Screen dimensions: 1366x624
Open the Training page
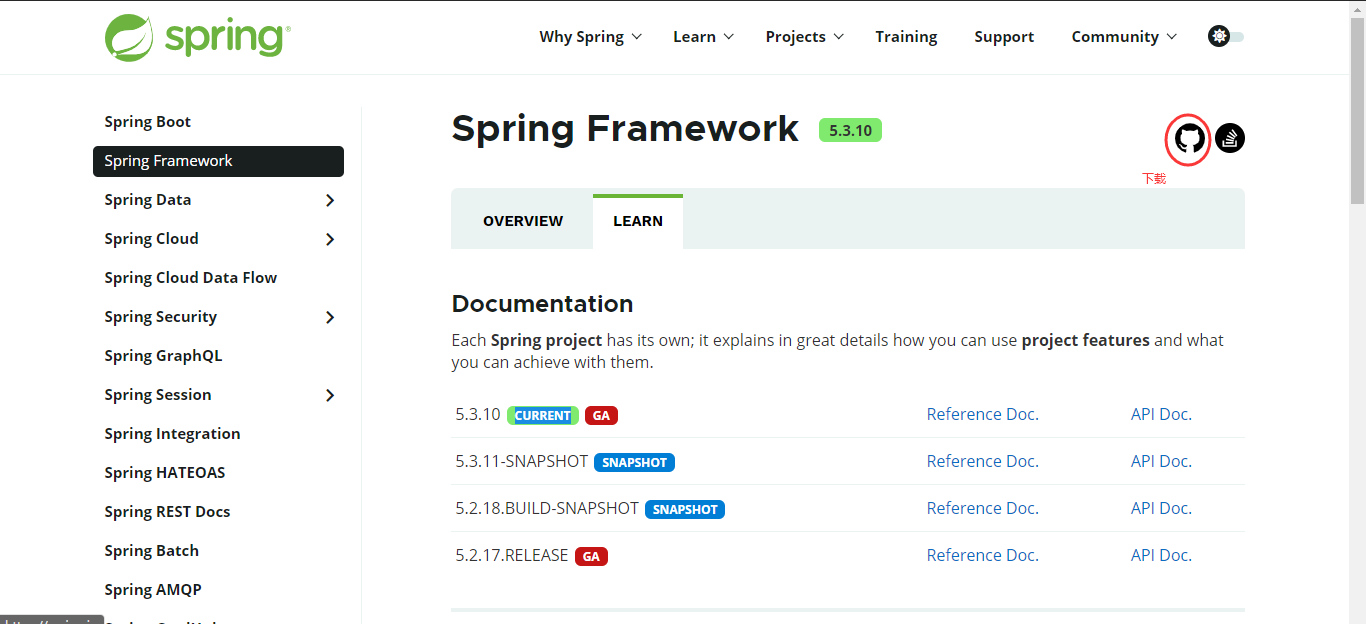point(906,37)
